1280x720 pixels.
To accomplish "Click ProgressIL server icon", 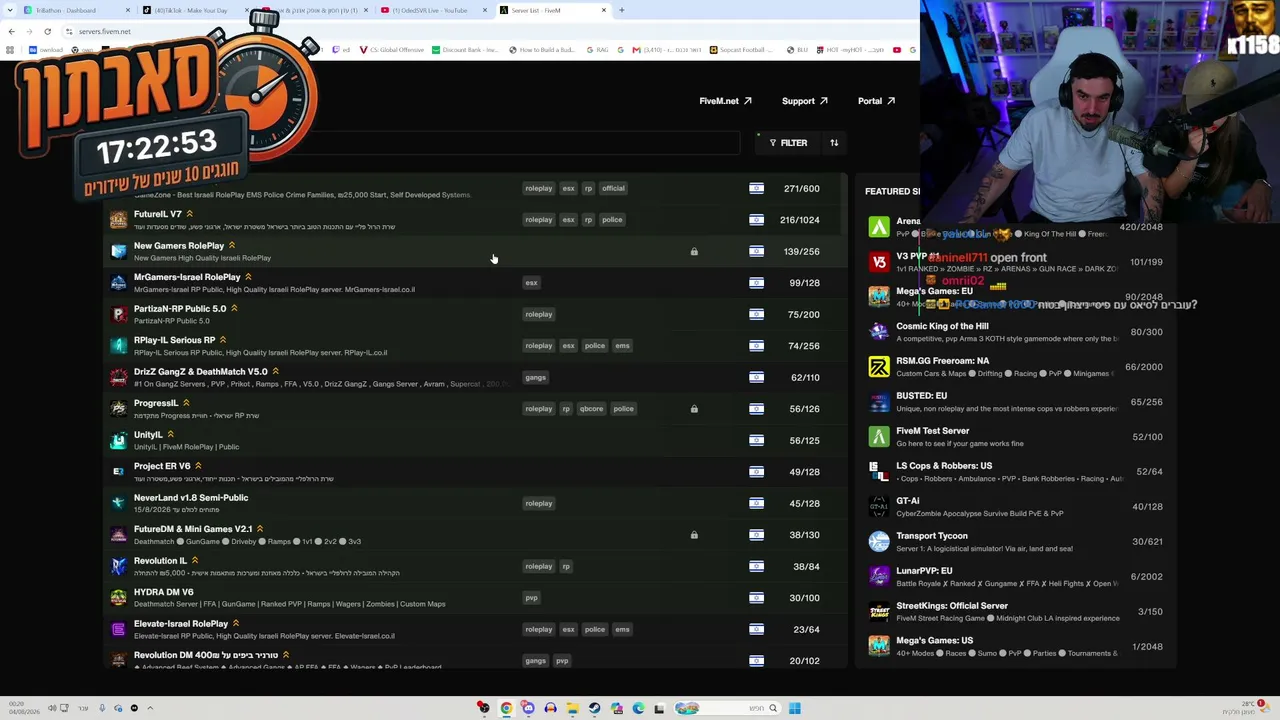I will (119, 409).
